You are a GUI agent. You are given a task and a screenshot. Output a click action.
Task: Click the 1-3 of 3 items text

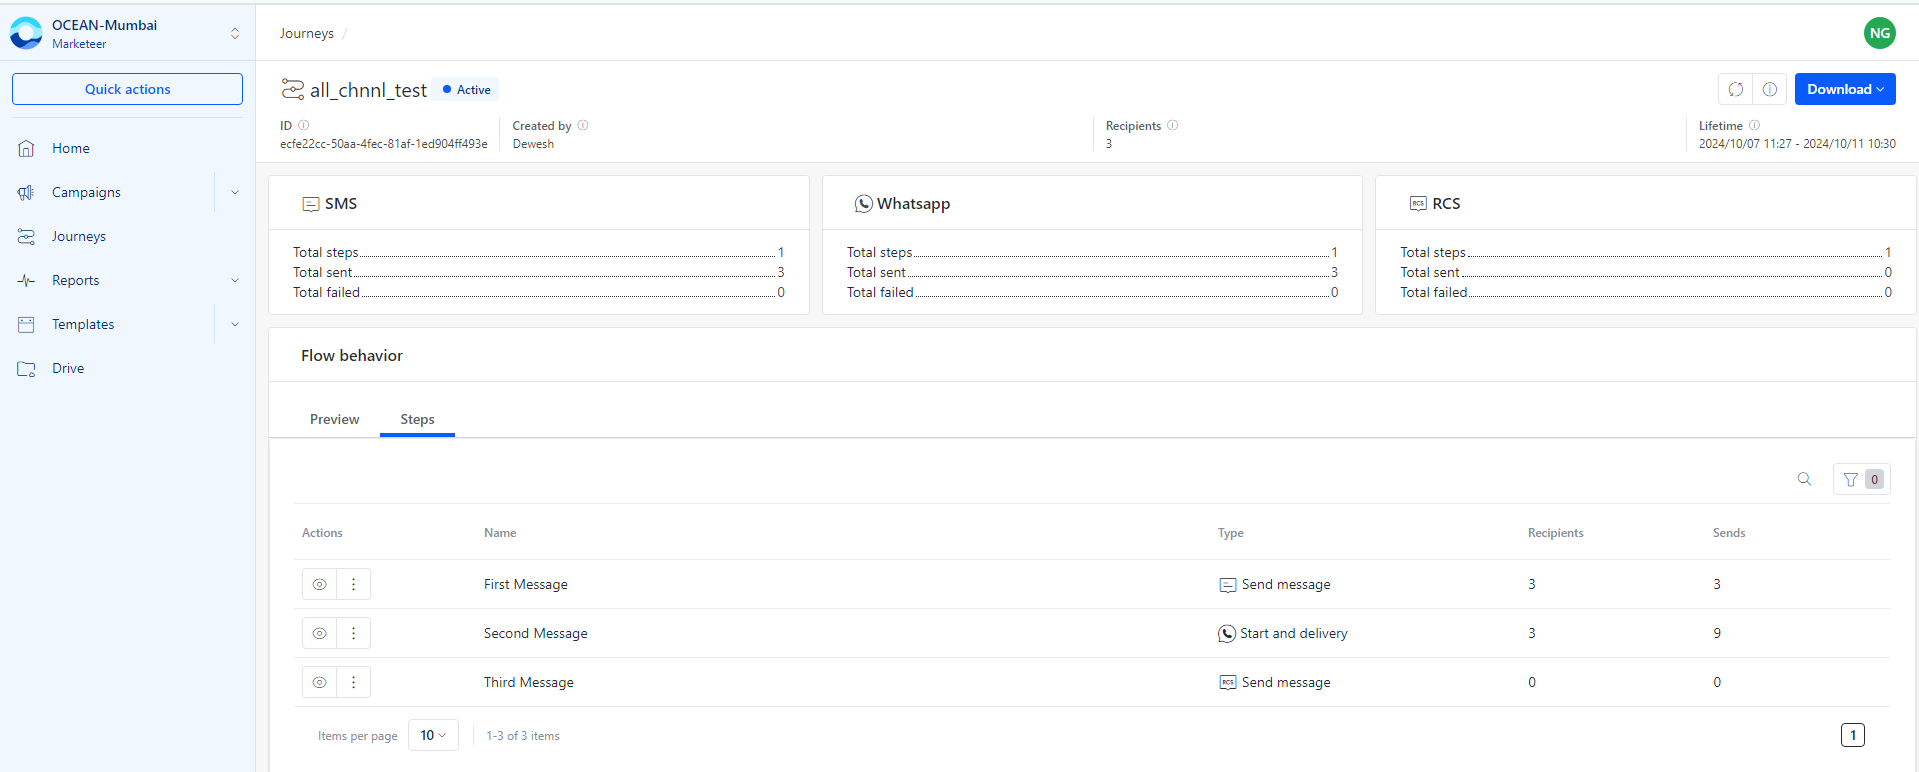click(x=523, y=736)
